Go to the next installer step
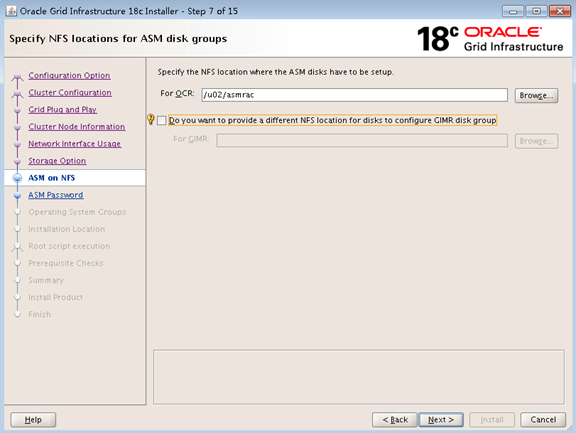576x433 pixels. pos(441,419)
